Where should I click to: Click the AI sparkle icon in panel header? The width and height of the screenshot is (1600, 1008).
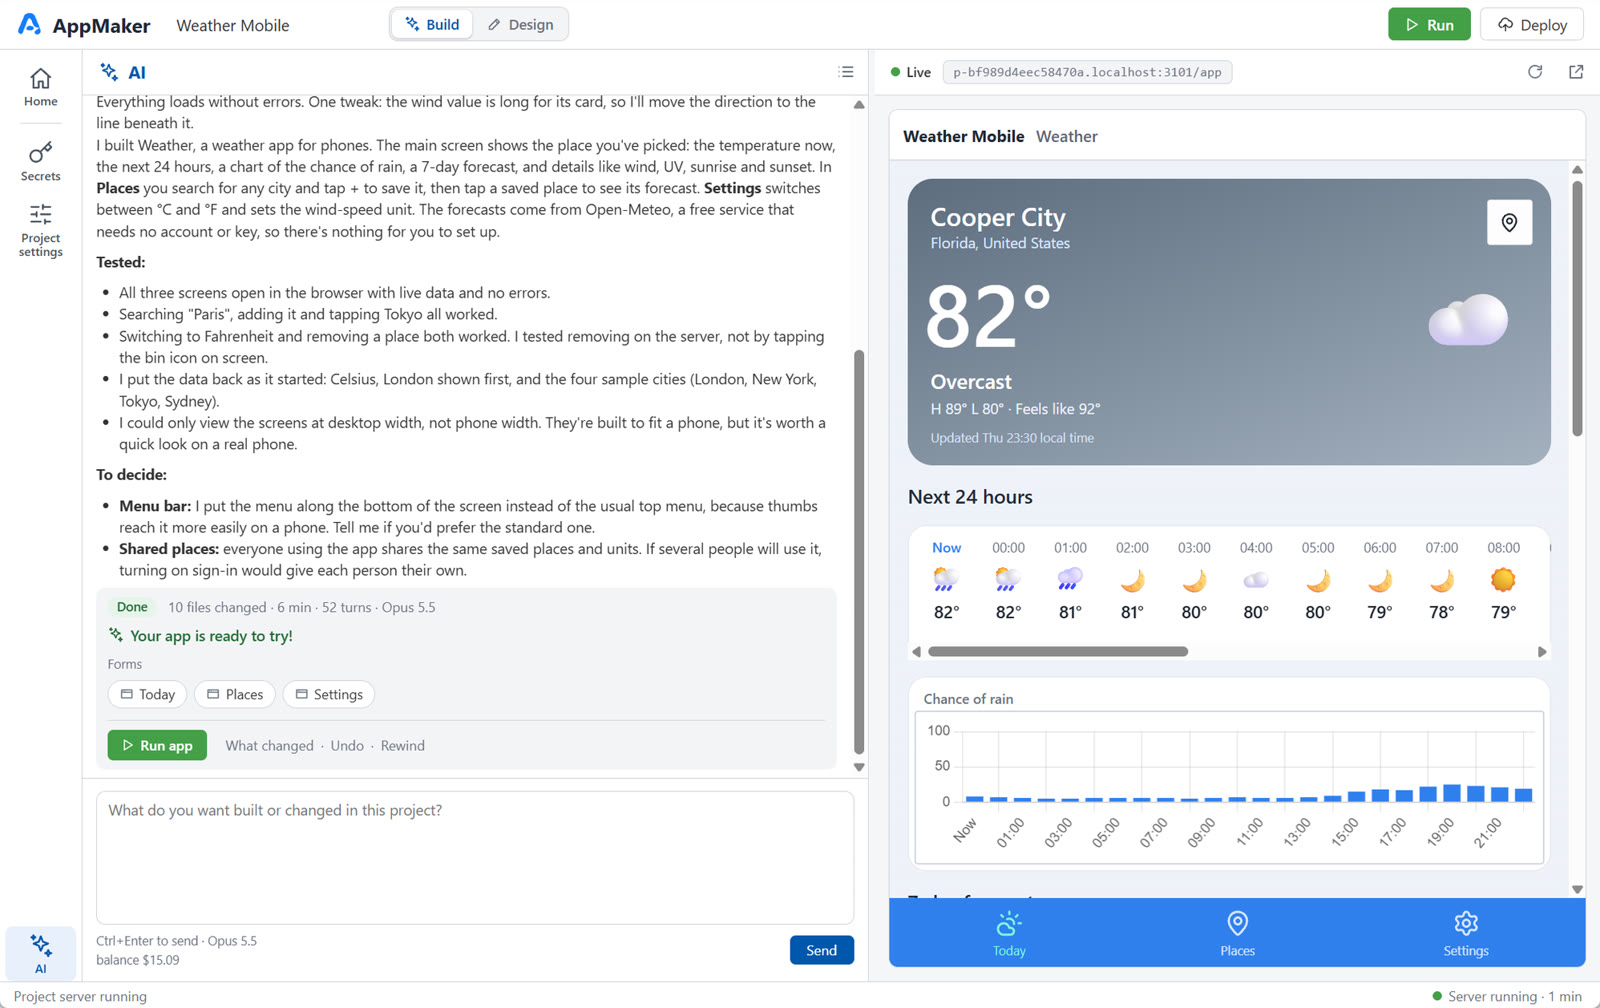(109, 71)
